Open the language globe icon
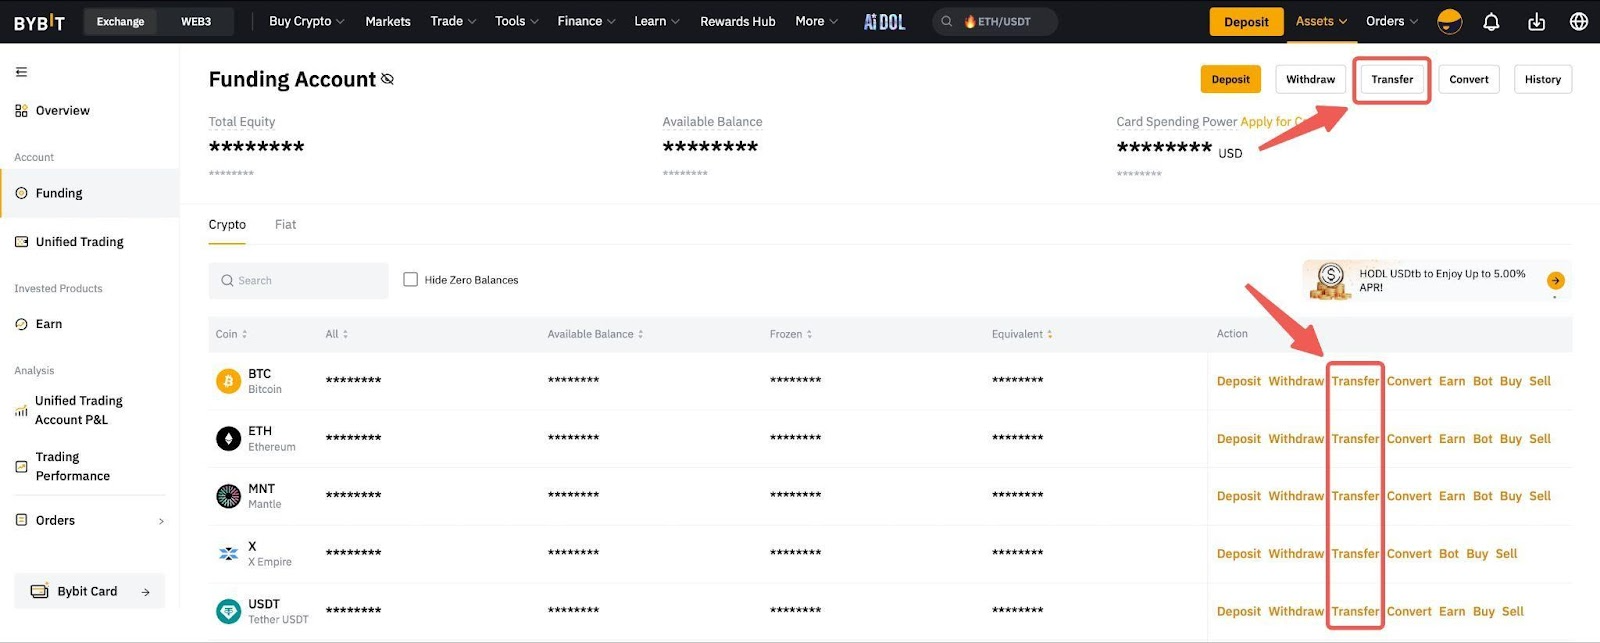 pos(1579,22)
